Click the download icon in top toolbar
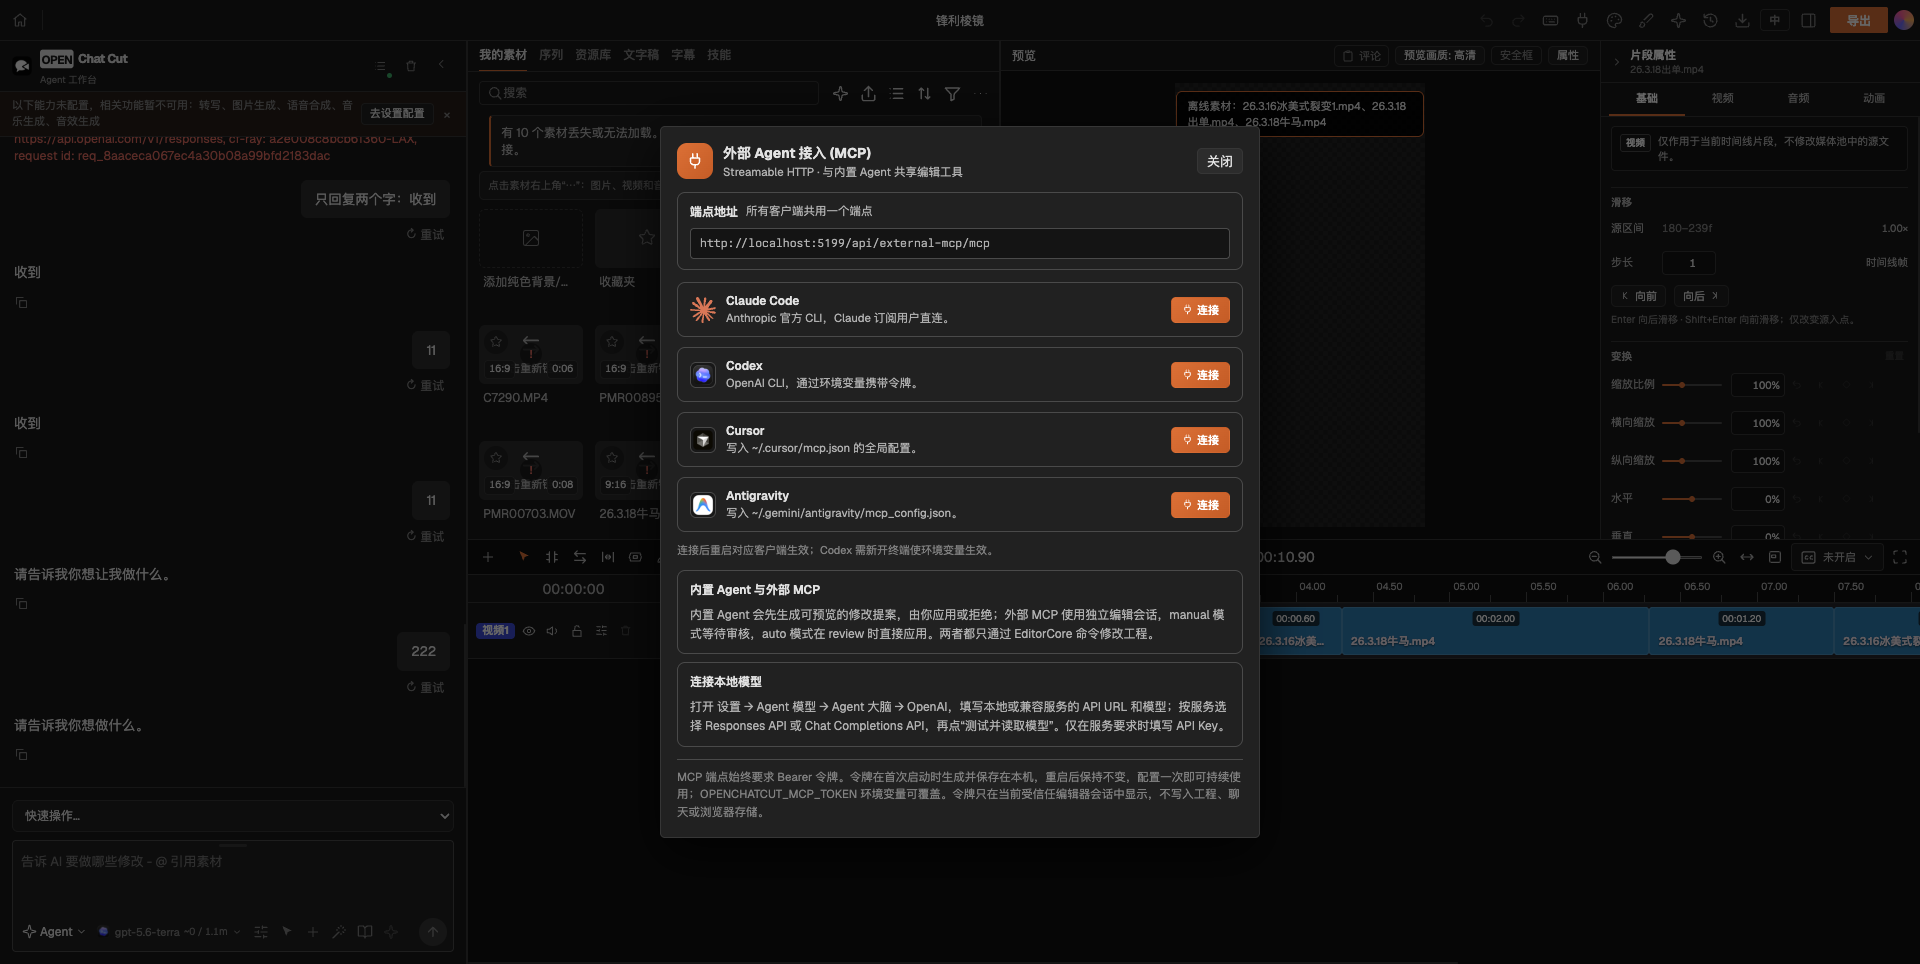The height and width of the screenshot is (964, 1920). pos(1742,21)
